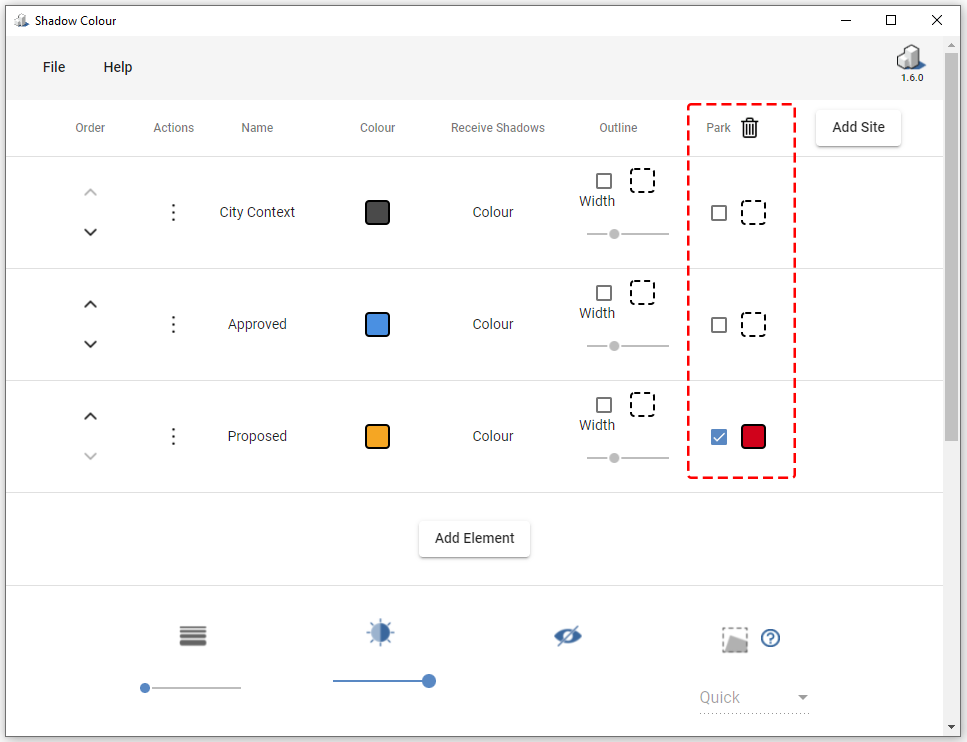Move City Context down with the chevron

coord(90,232)
